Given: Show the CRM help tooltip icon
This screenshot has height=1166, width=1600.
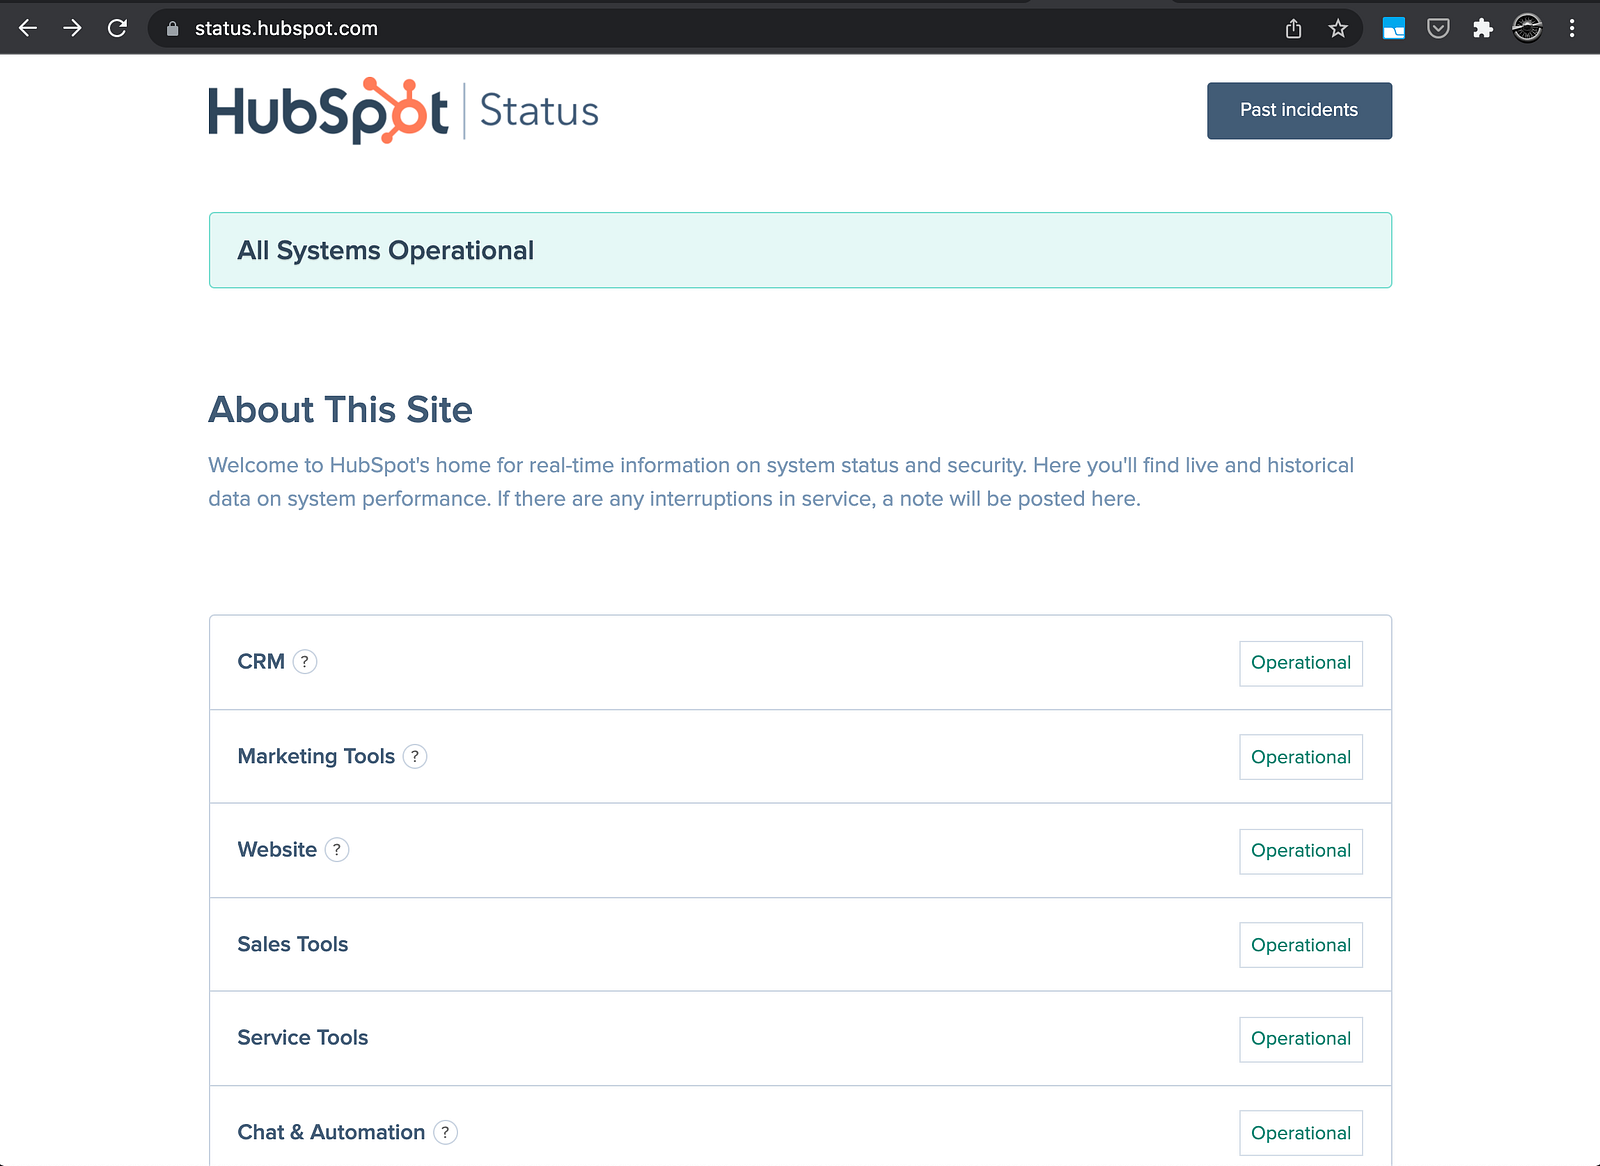Looking at the screenshot, I should pyautogui.click(x=305, y=661).
